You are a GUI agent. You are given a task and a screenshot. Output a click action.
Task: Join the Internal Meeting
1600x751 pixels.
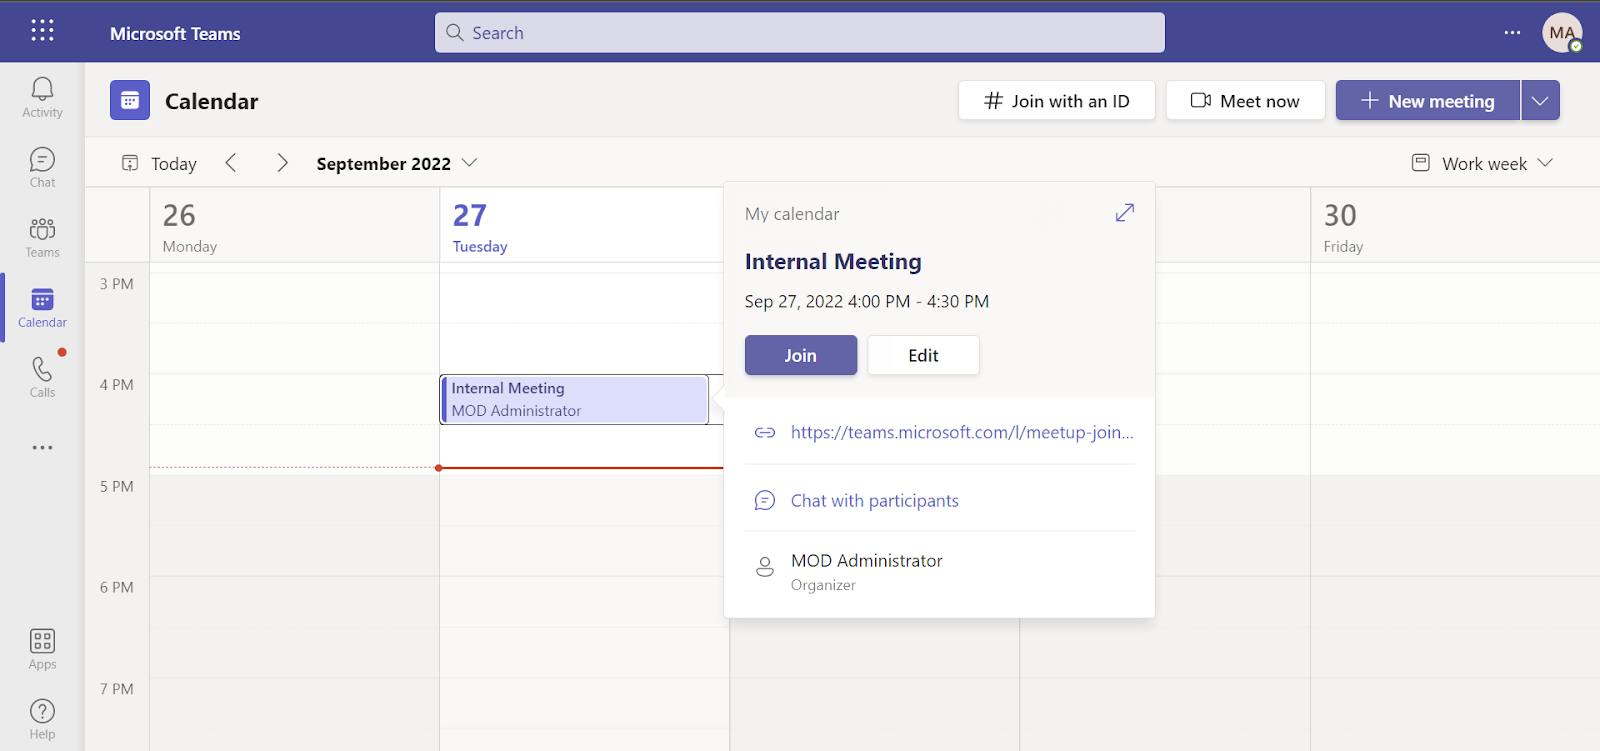pos(801,355)
